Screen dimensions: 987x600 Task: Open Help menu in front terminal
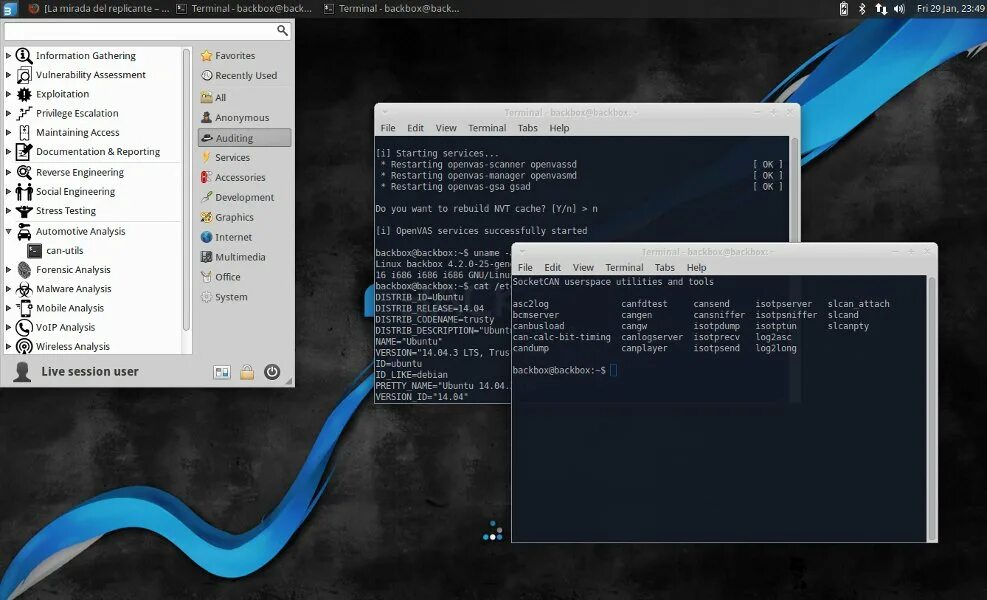(x=696, y=268)
